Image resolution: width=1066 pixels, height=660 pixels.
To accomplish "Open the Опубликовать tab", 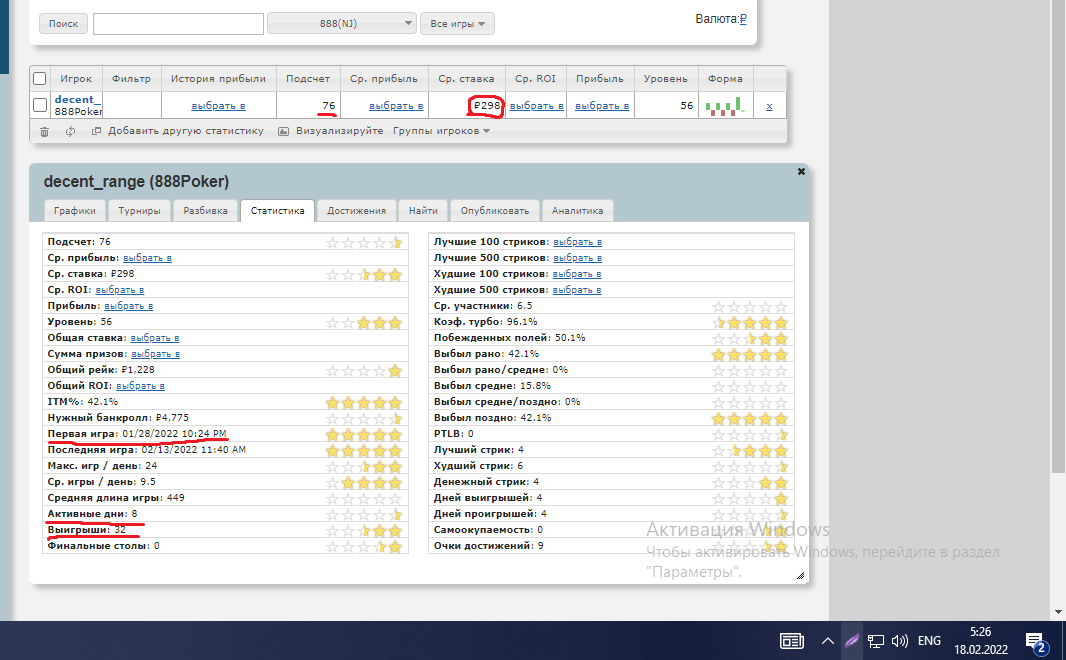I will [x=494, y=211].
